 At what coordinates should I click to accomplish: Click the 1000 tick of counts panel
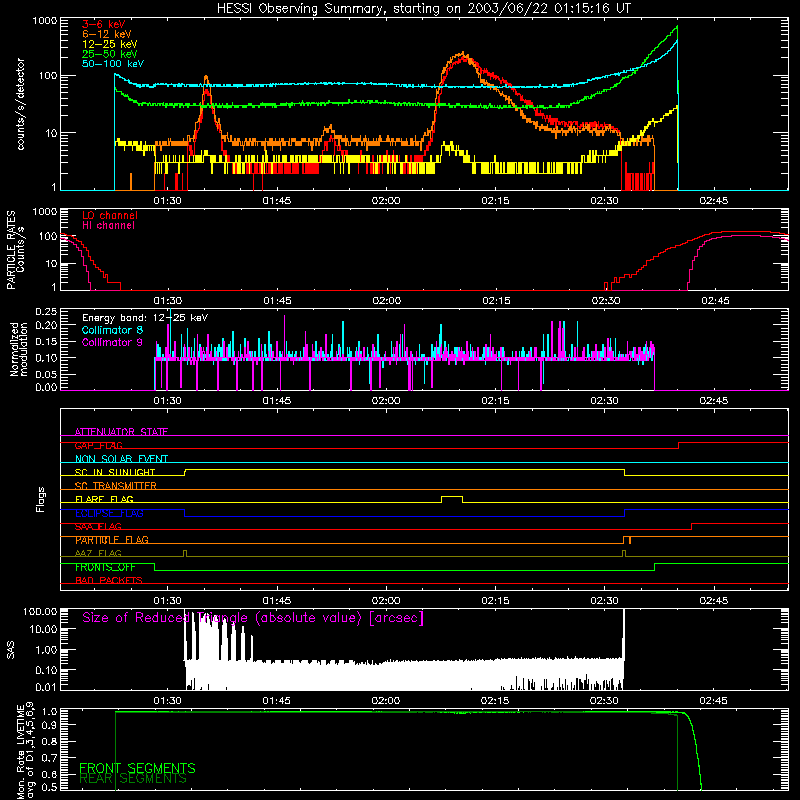coord(45,21)
